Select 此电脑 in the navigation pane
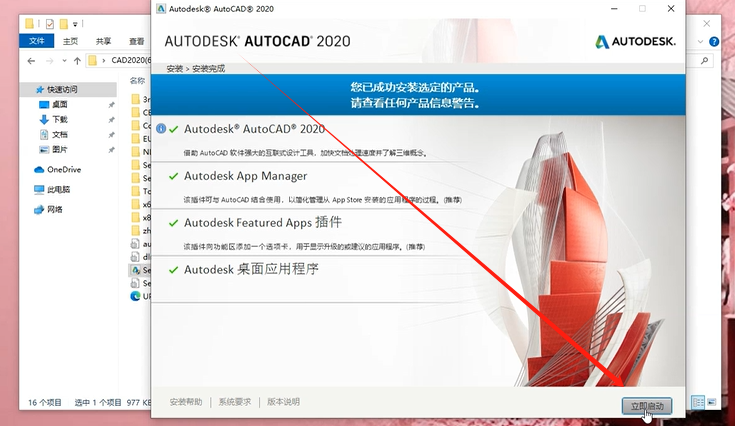Image resolution: width=735 pixels, height=426 pixels. click(59, 189)
